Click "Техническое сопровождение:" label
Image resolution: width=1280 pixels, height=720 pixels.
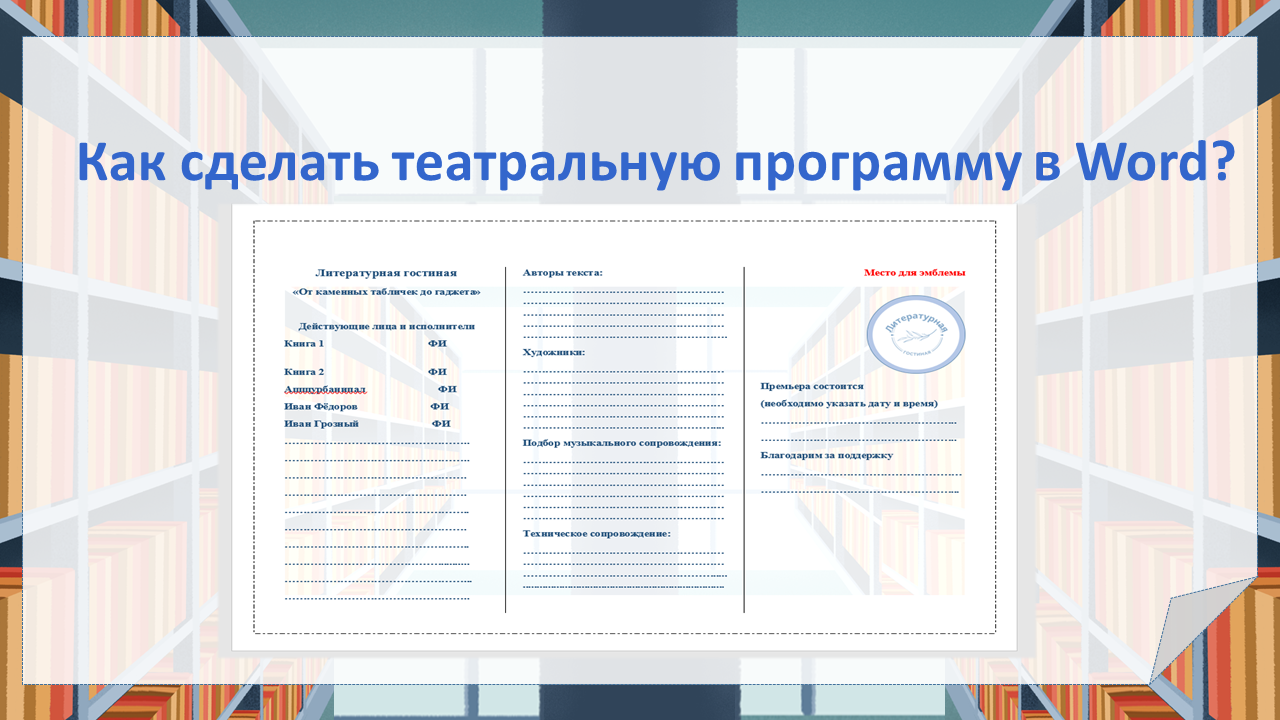coord(597,533)
